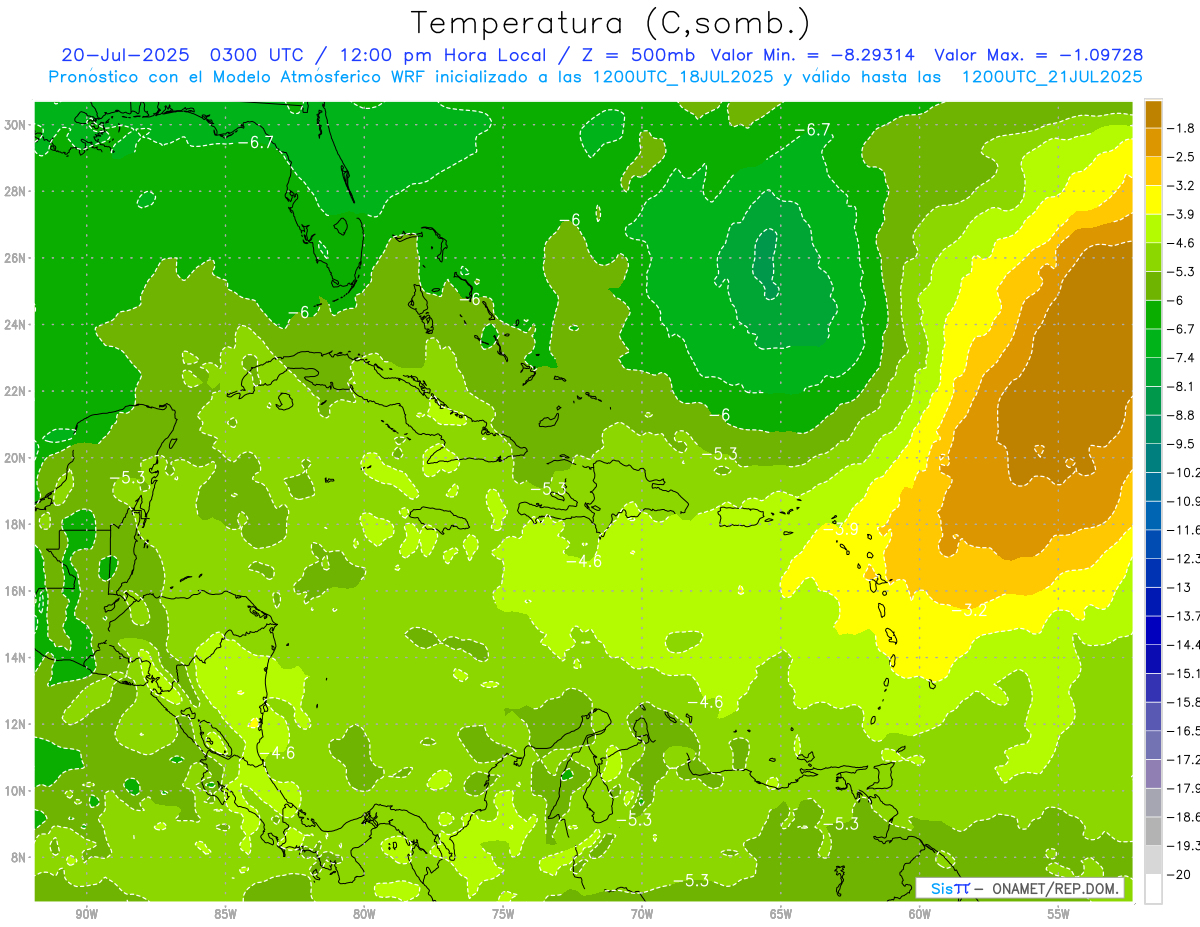
Task: Click the '-13' colorbar label
Action: [x=1180, y=588]
